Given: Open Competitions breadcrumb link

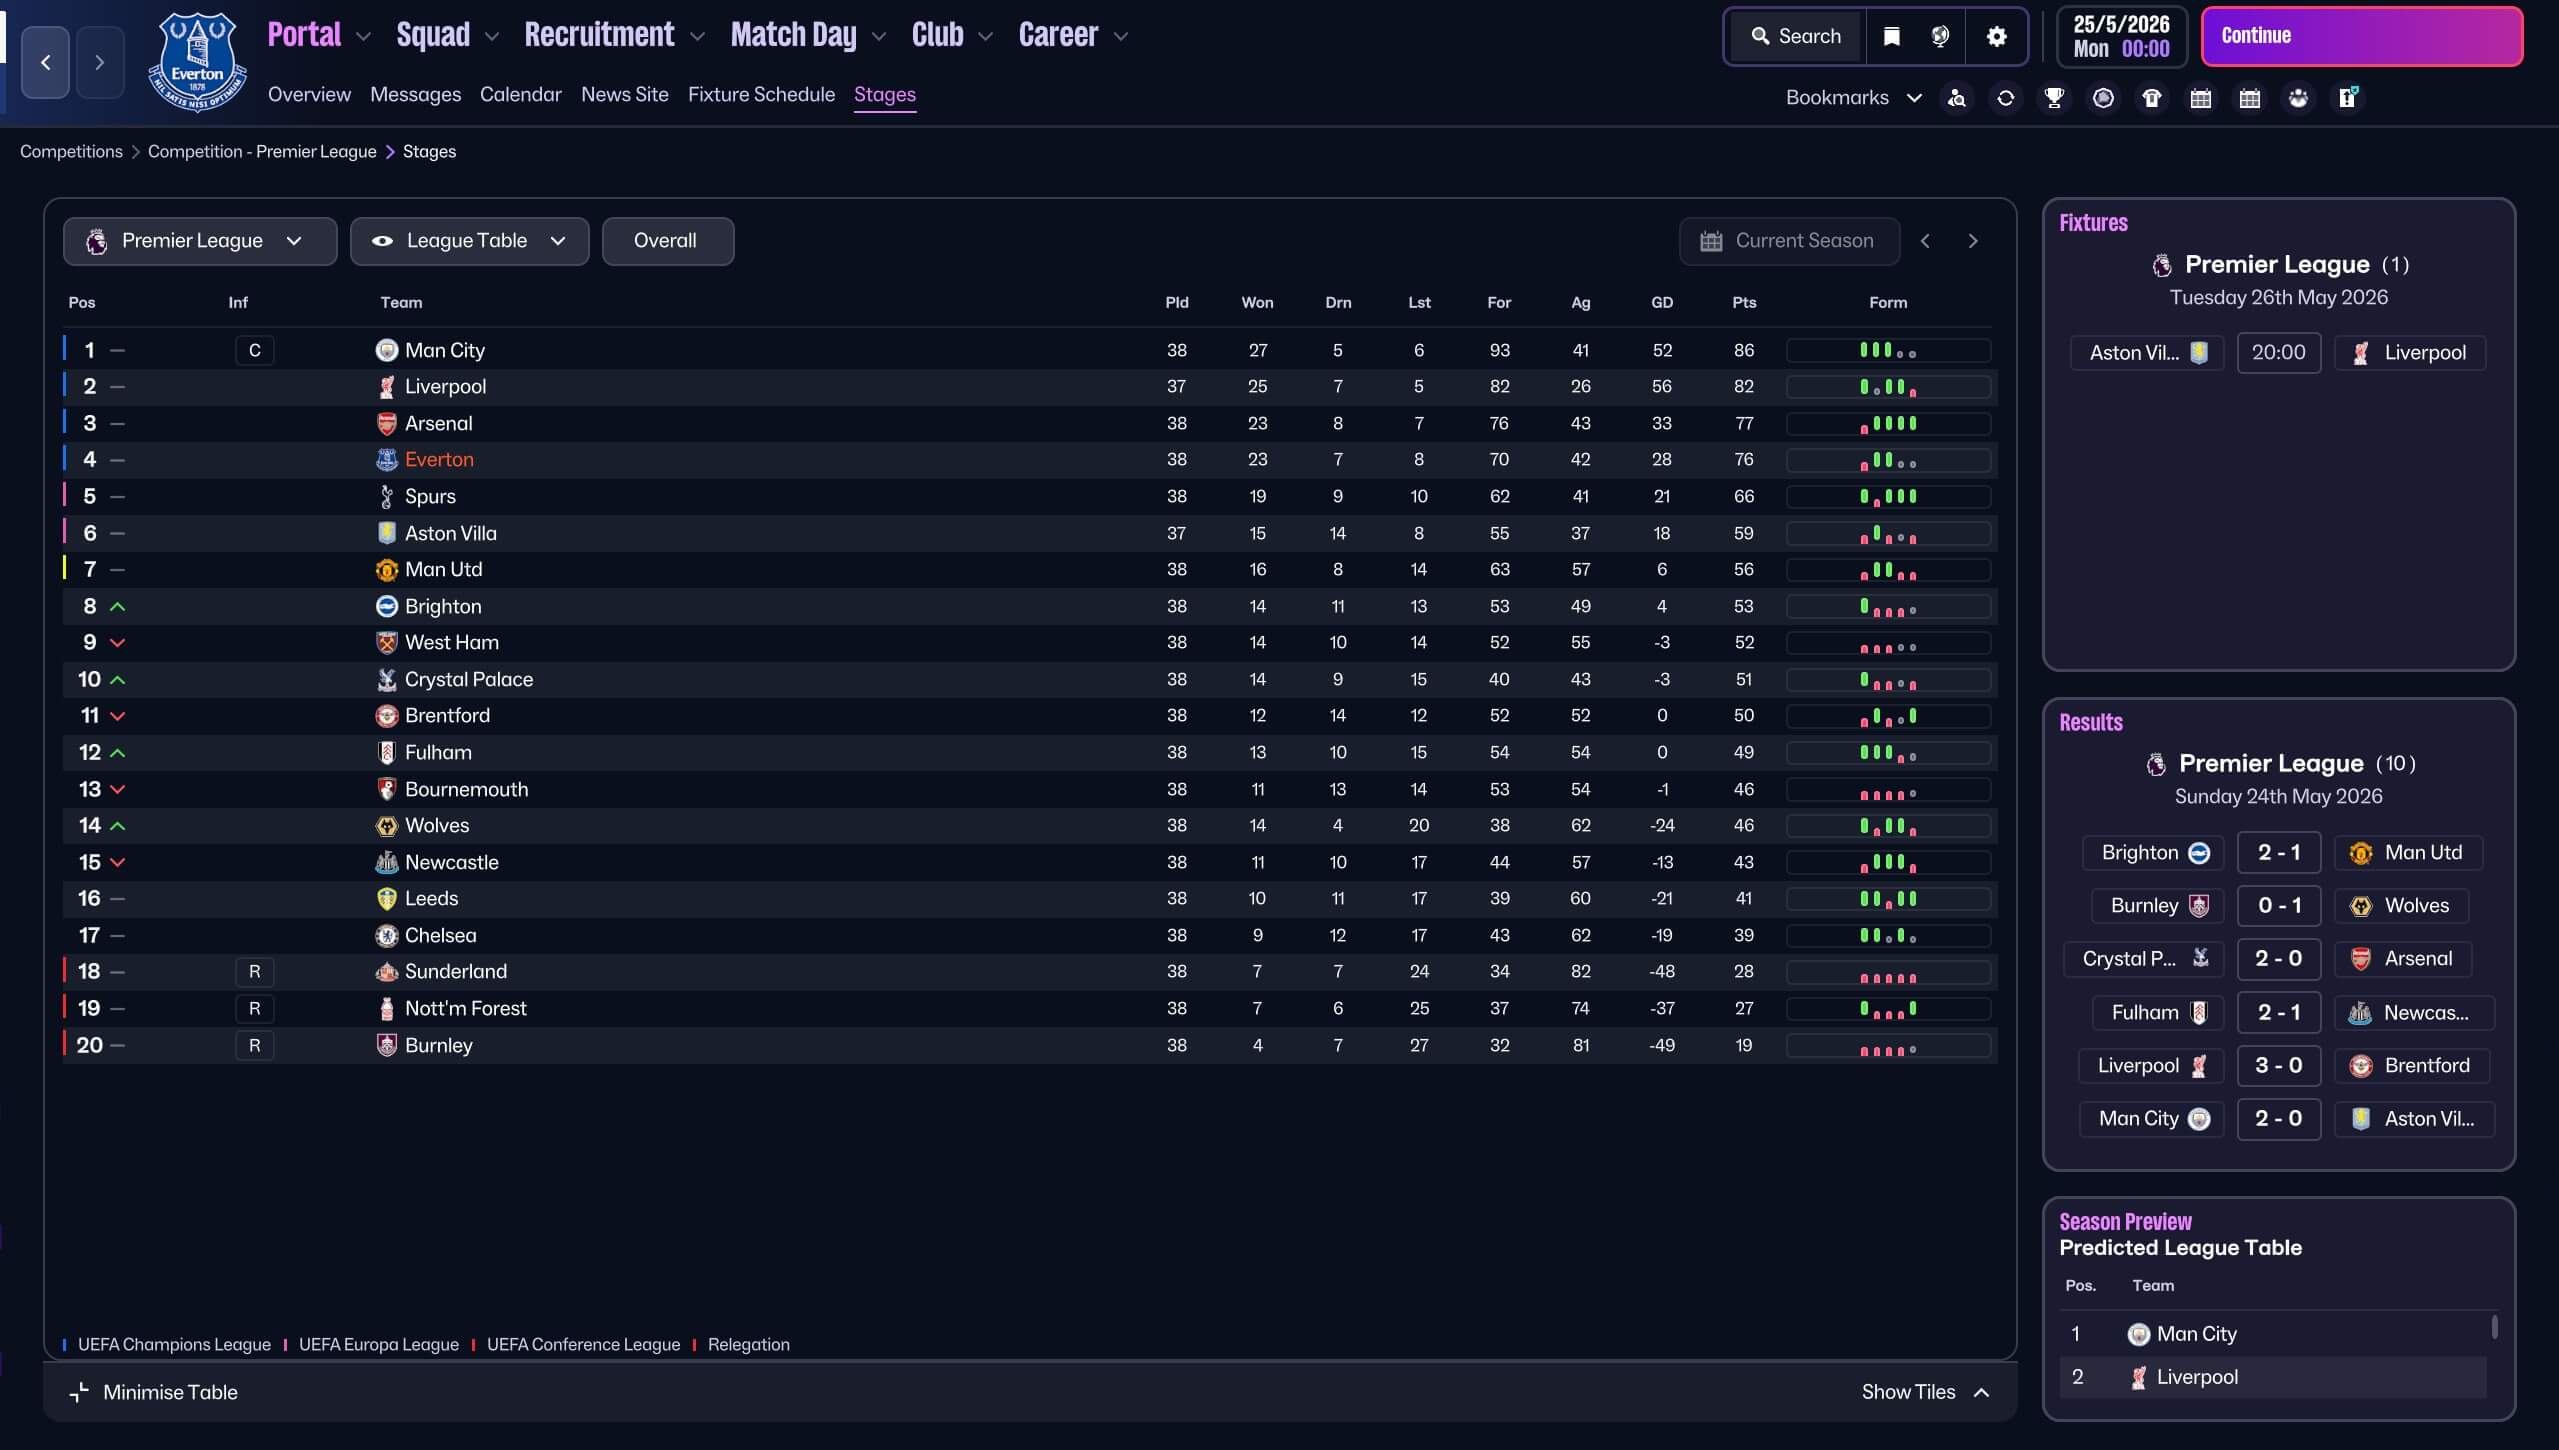Looking at the screenshot, I should pyautogui.click(x=71, y=152).
